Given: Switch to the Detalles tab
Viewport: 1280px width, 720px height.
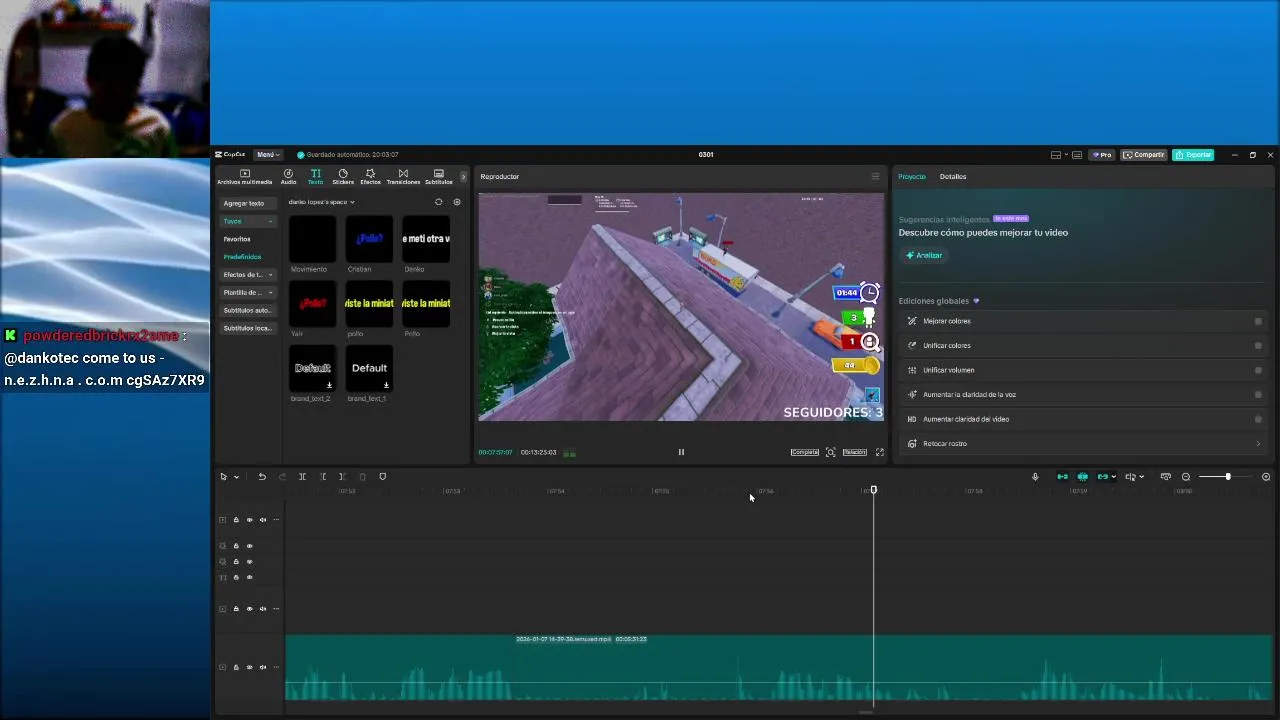Looking at the screenshot, I should click(953, 177).
